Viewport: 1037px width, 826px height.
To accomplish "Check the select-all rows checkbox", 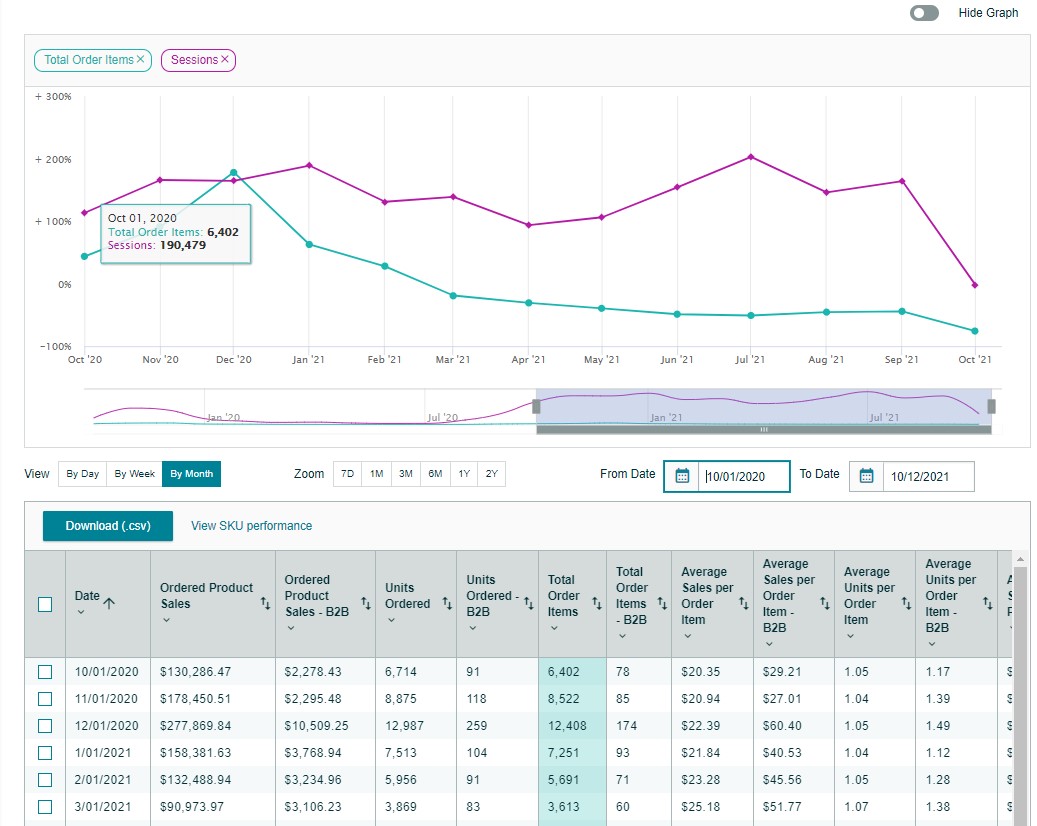I will (x=45, y=604).
